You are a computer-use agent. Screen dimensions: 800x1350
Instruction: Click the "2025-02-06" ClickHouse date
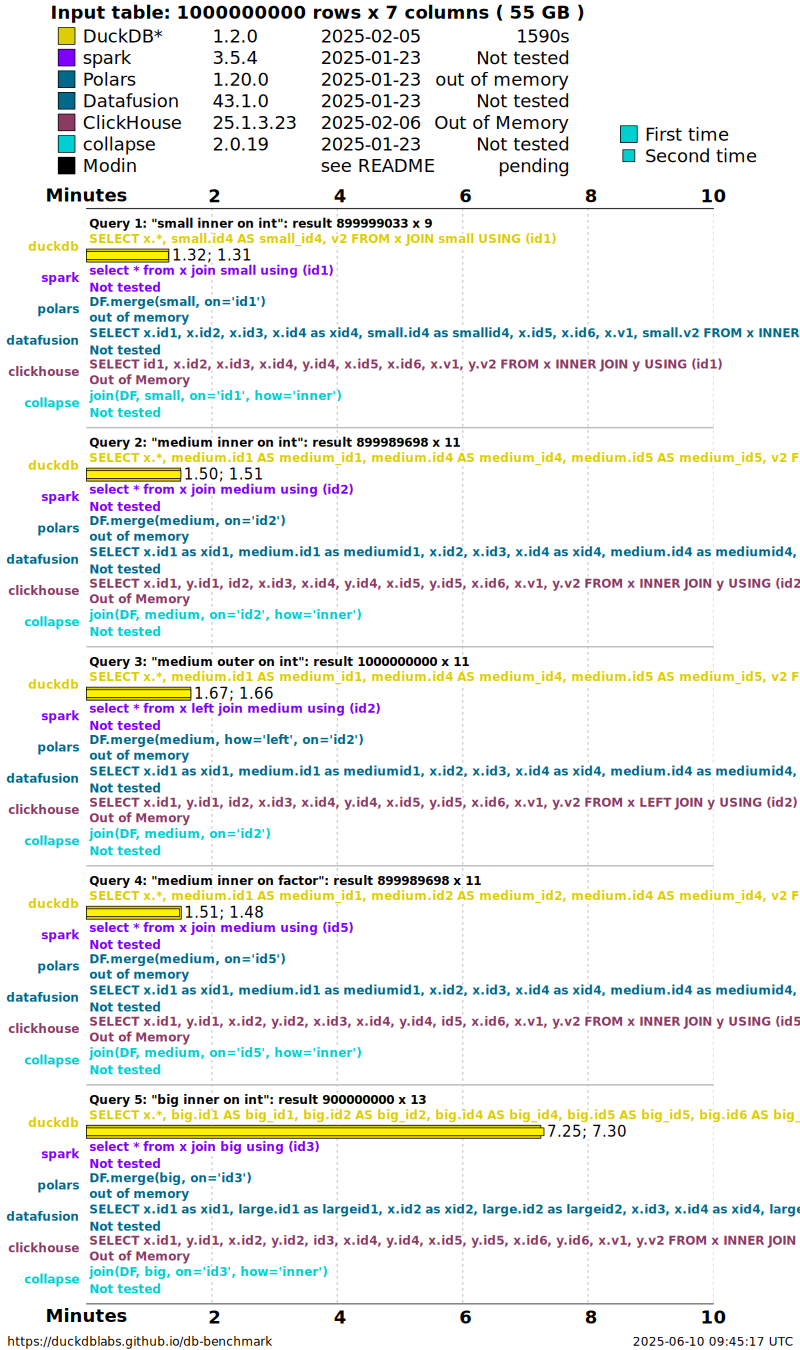tap(370, 123)
